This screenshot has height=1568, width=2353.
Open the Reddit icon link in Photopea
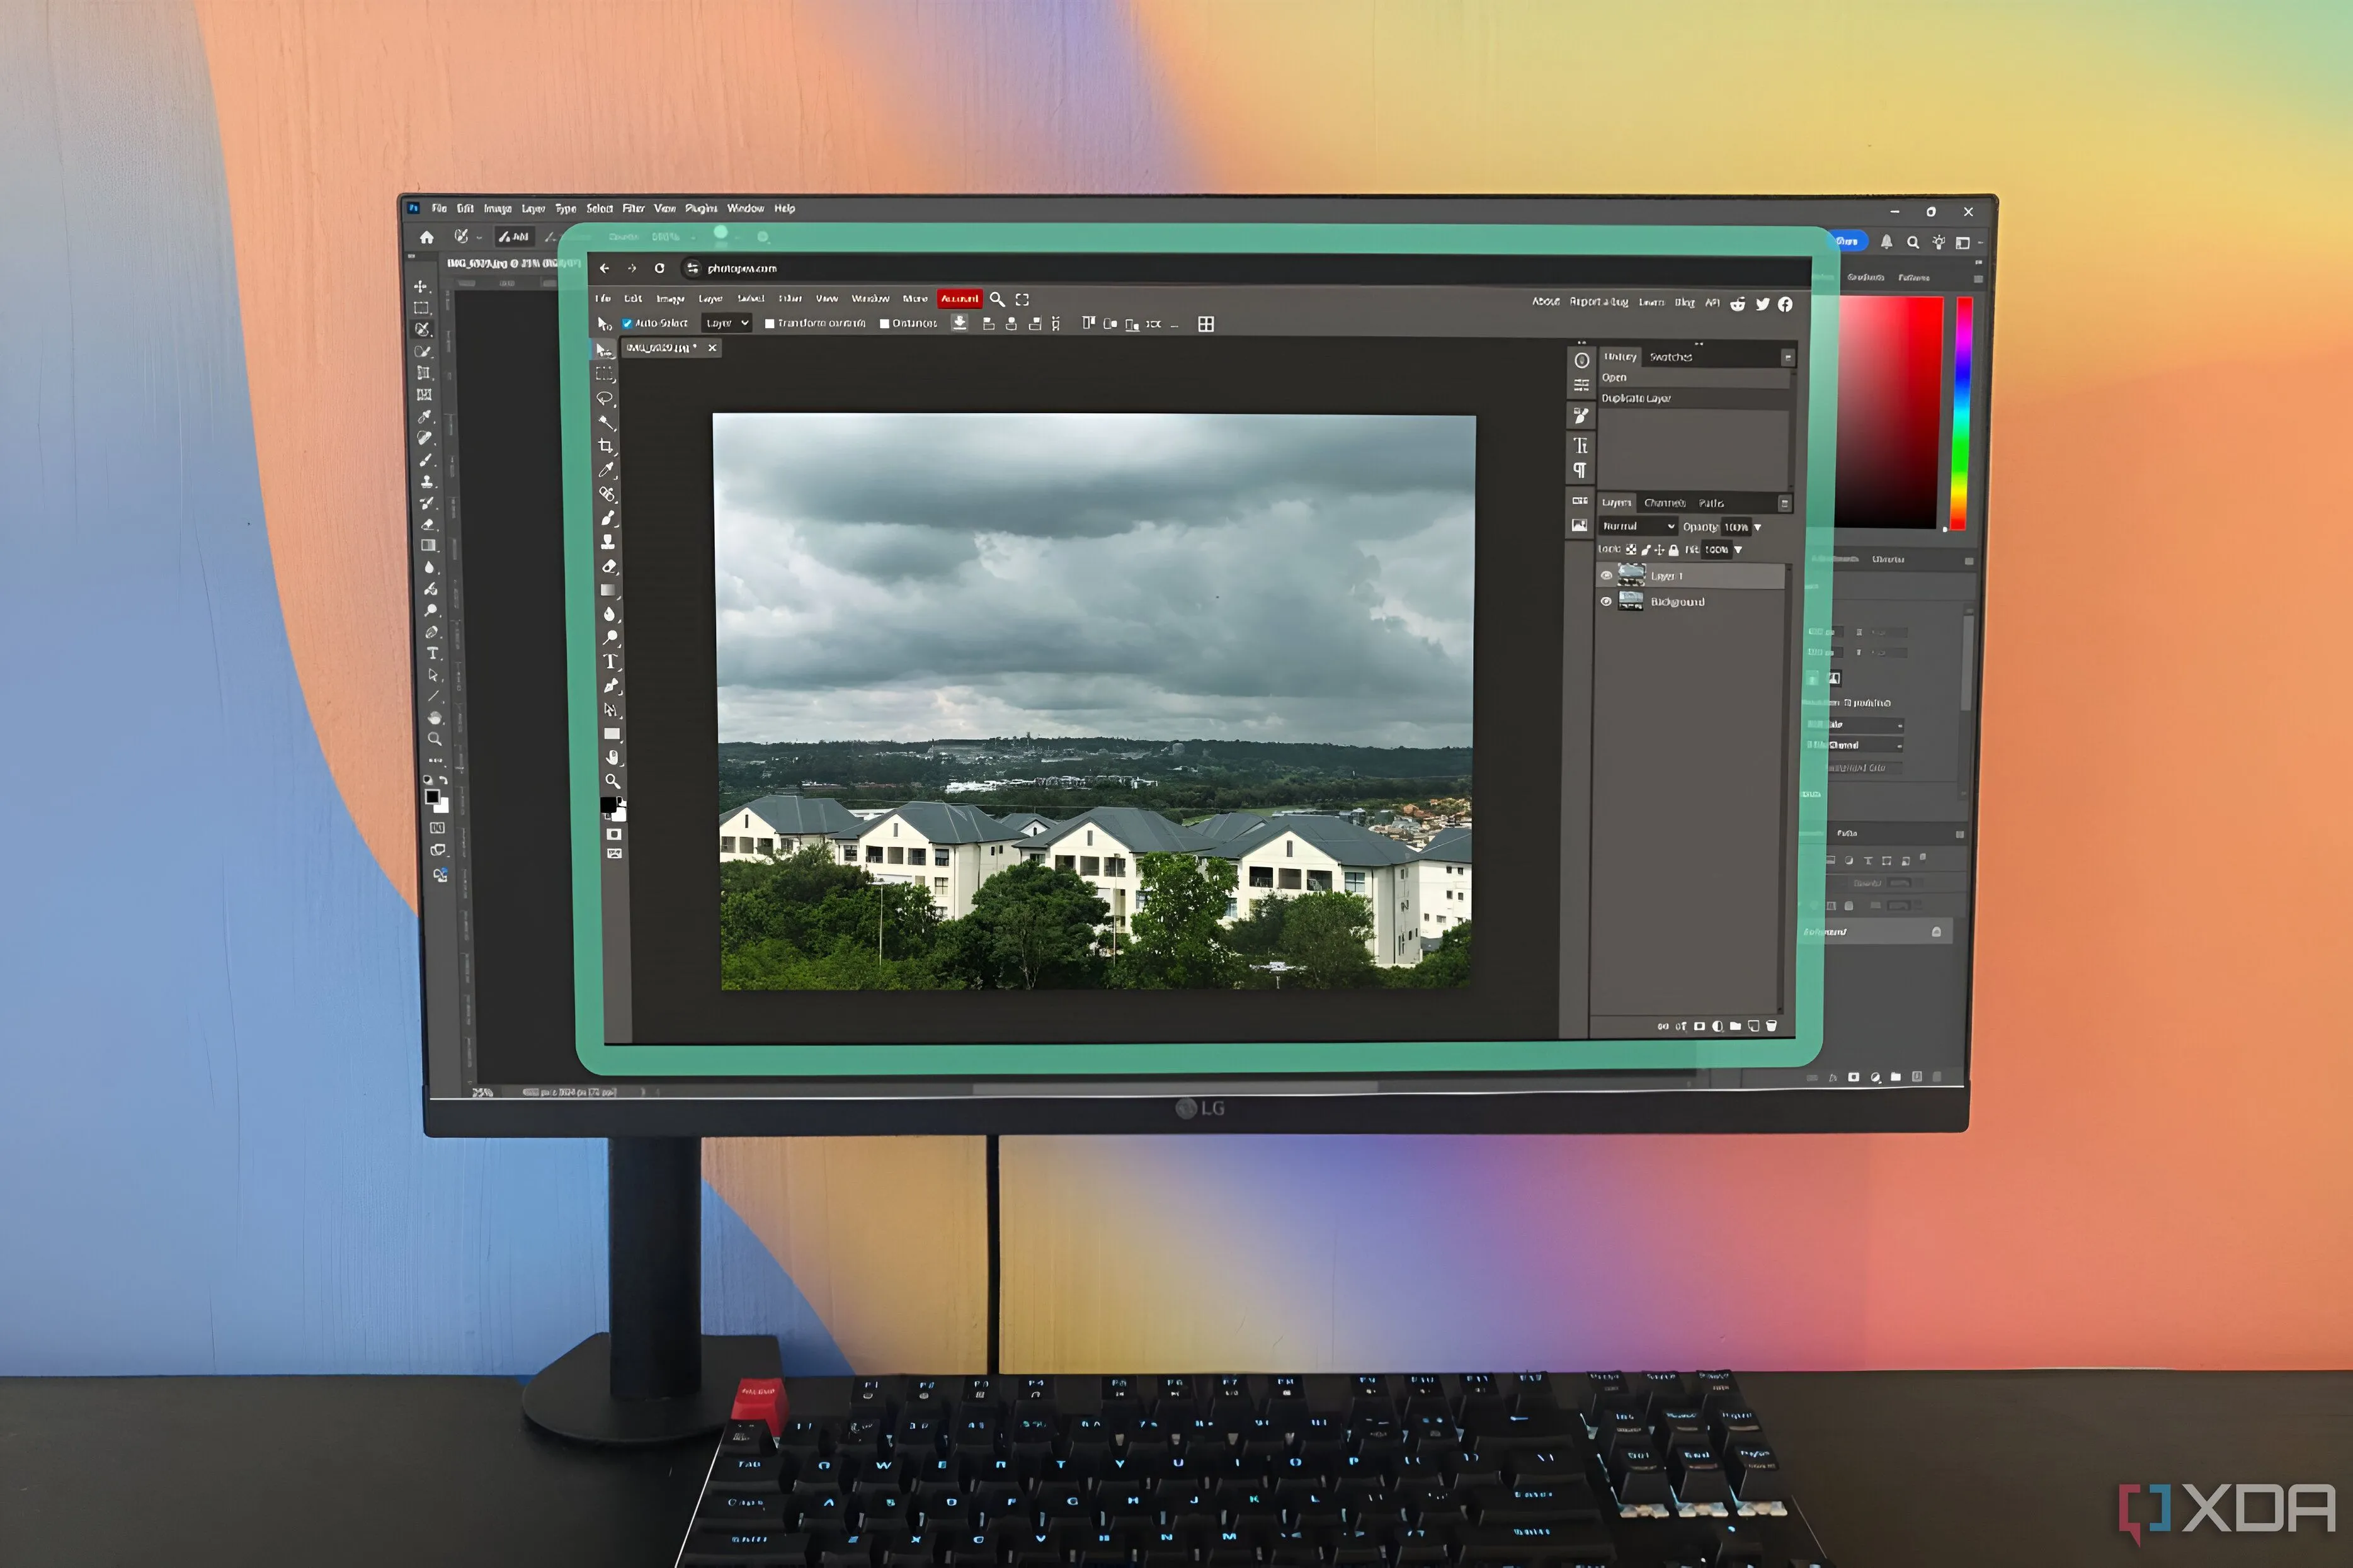[1738, 304]
